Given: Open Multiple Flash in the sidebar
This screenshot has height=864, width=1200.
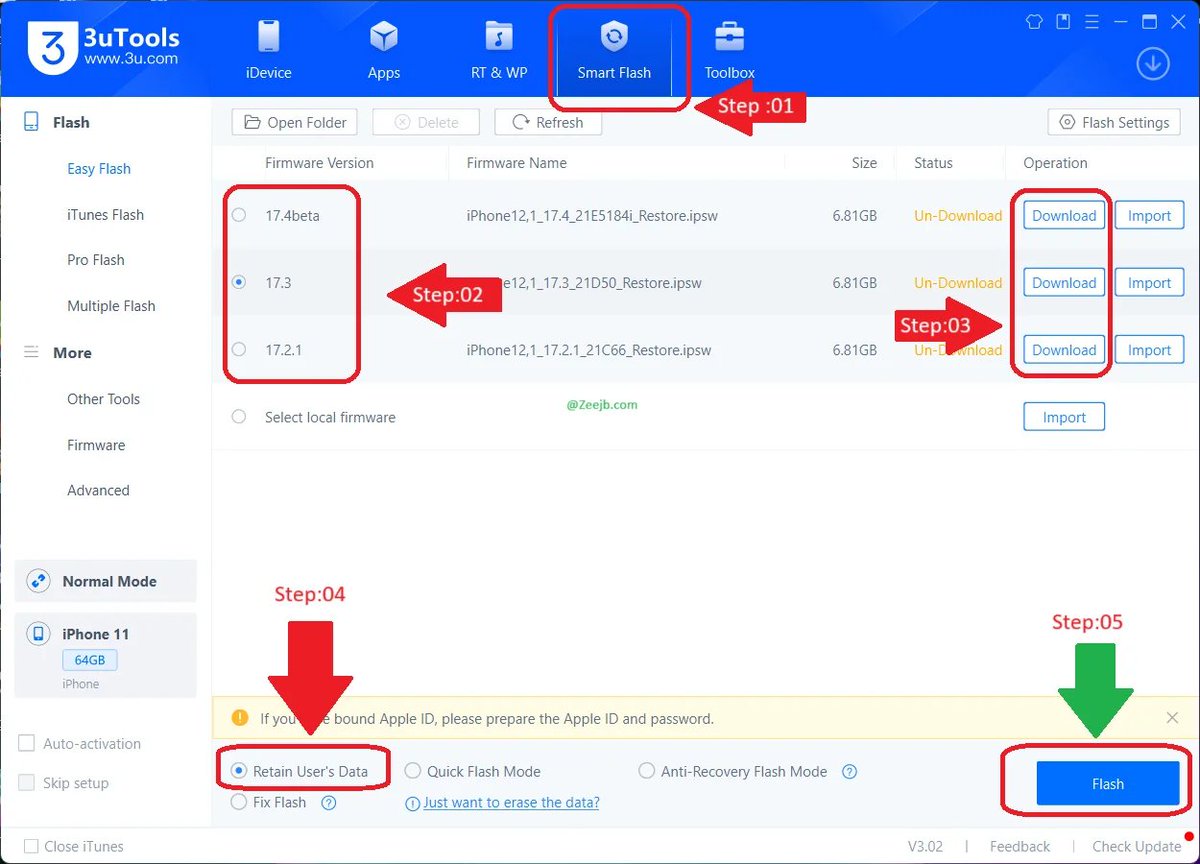Looking at the screenshot, I should (111, 306).
